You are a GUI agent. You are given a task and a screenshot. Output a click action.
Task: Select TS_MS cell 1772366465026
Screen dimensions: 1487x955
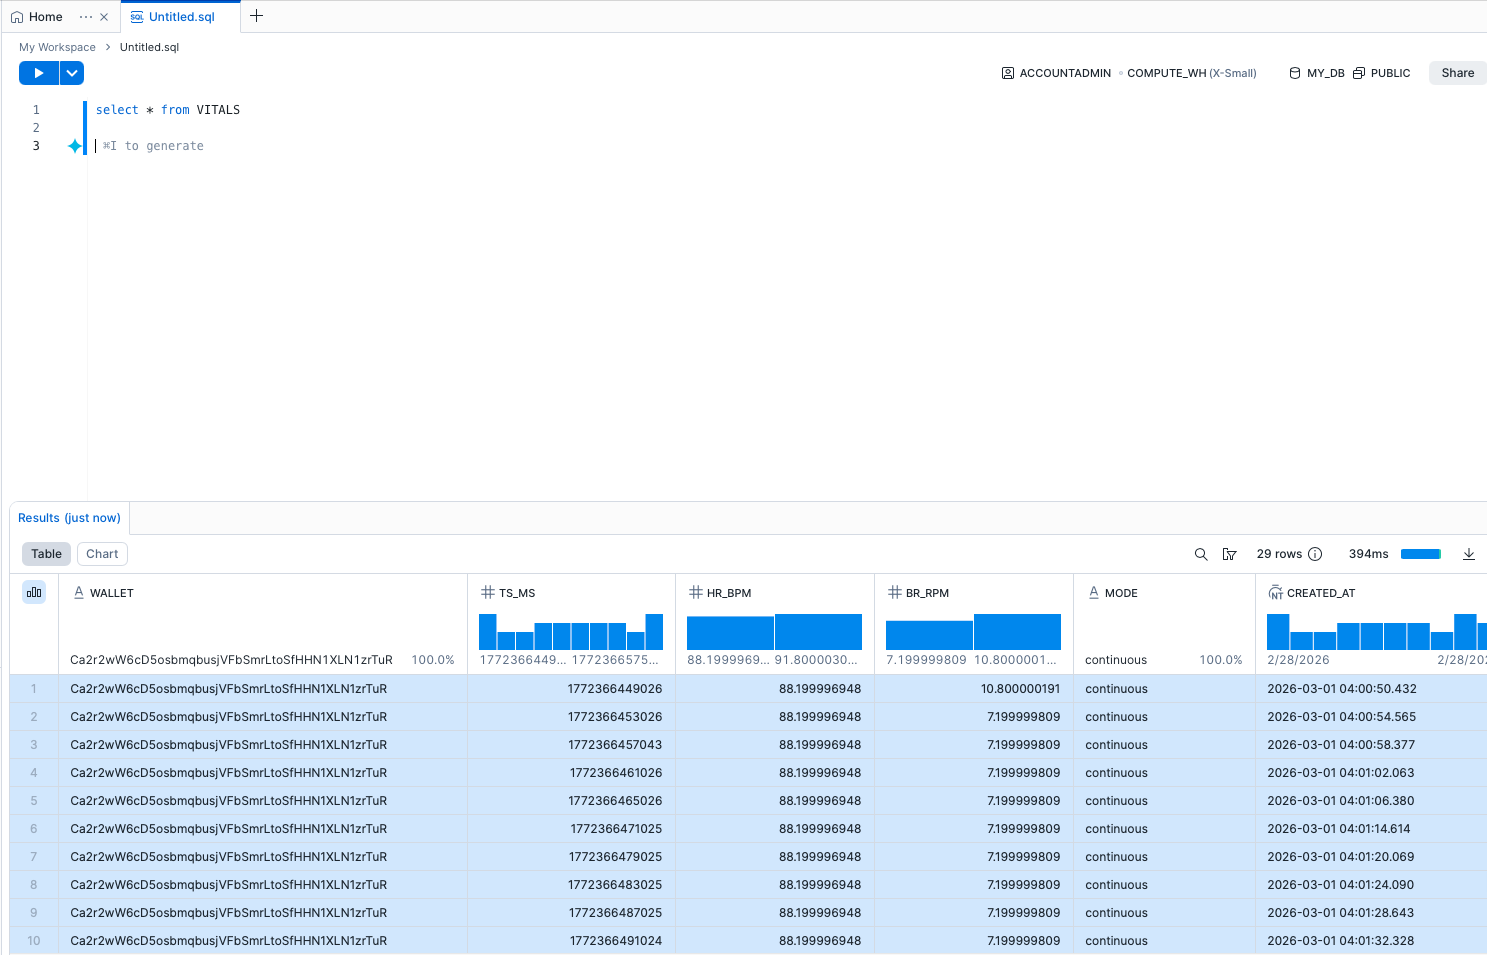[x=571, y=801]
